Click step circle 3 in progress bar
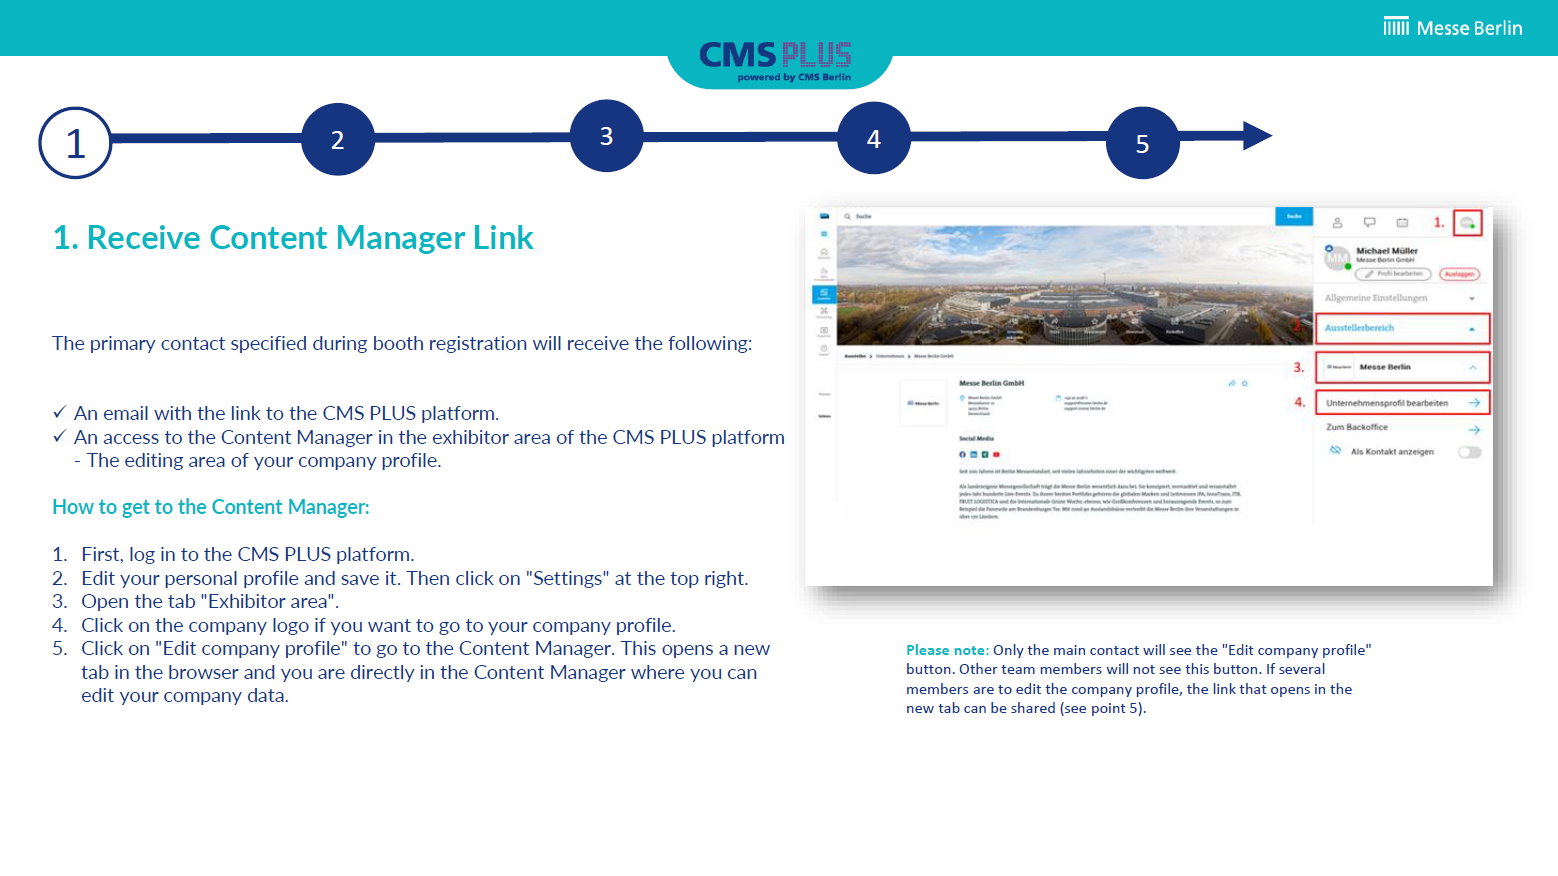Screen dimensions: 1558x876 point(606,136)
